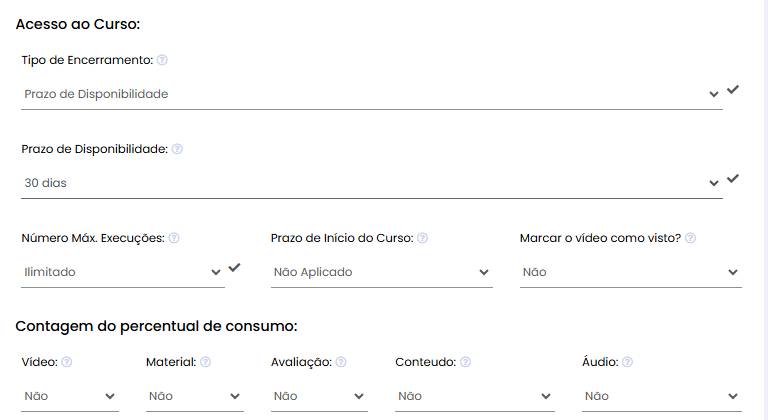
Task: Change the Vídeo consumption dropdown
Action: click(x=69, y=396)
